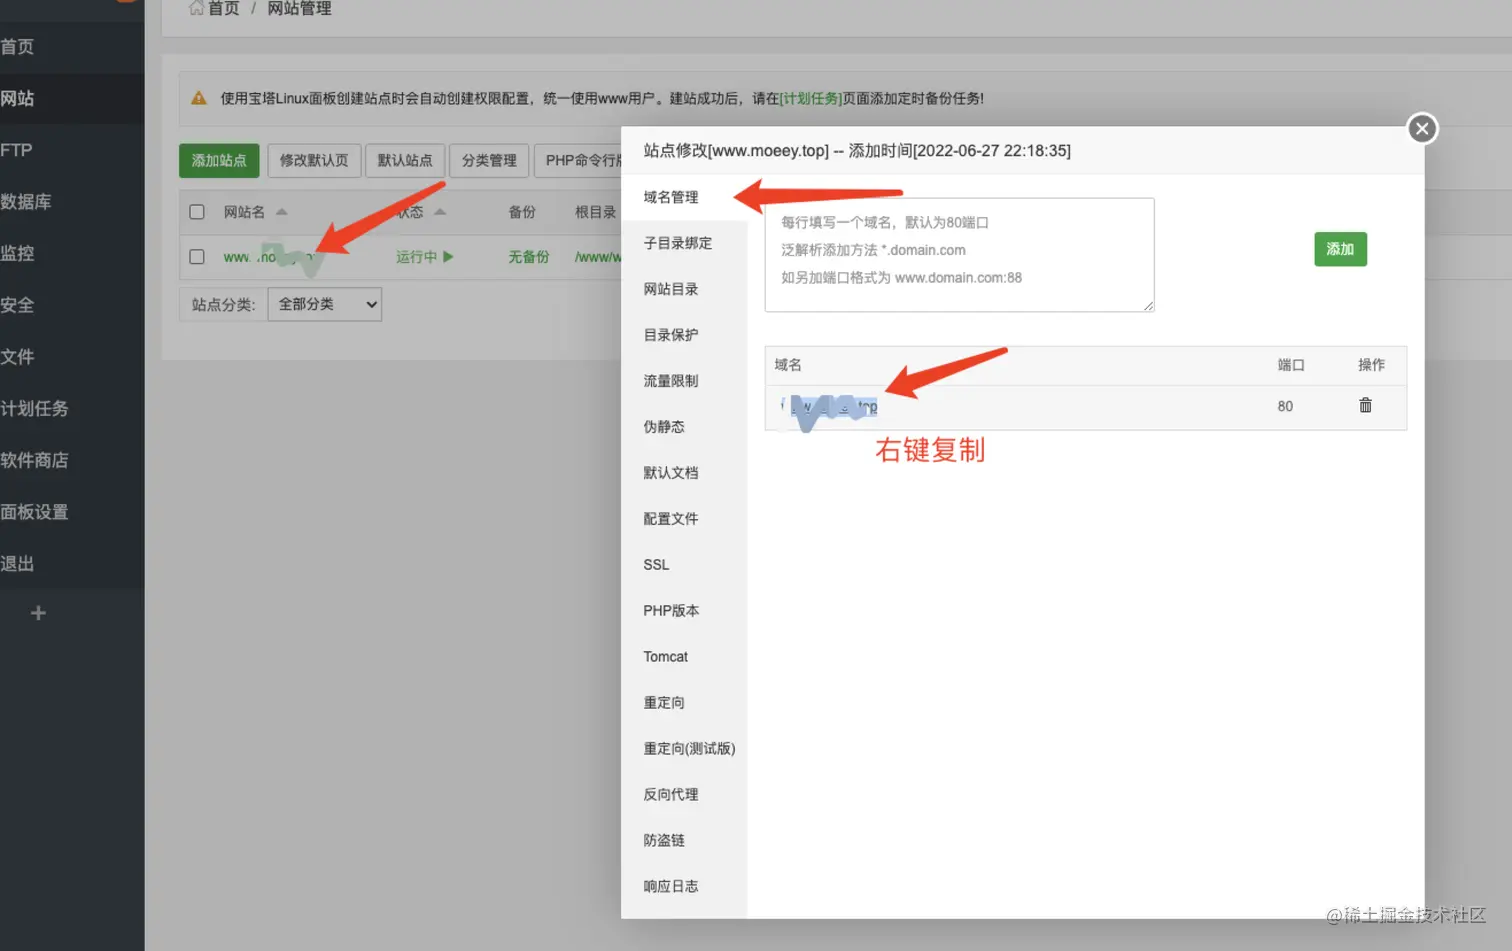Select the Tomcat tab
The height and width of the screenshot is (951, 1512).
click(x=666, y=657)
